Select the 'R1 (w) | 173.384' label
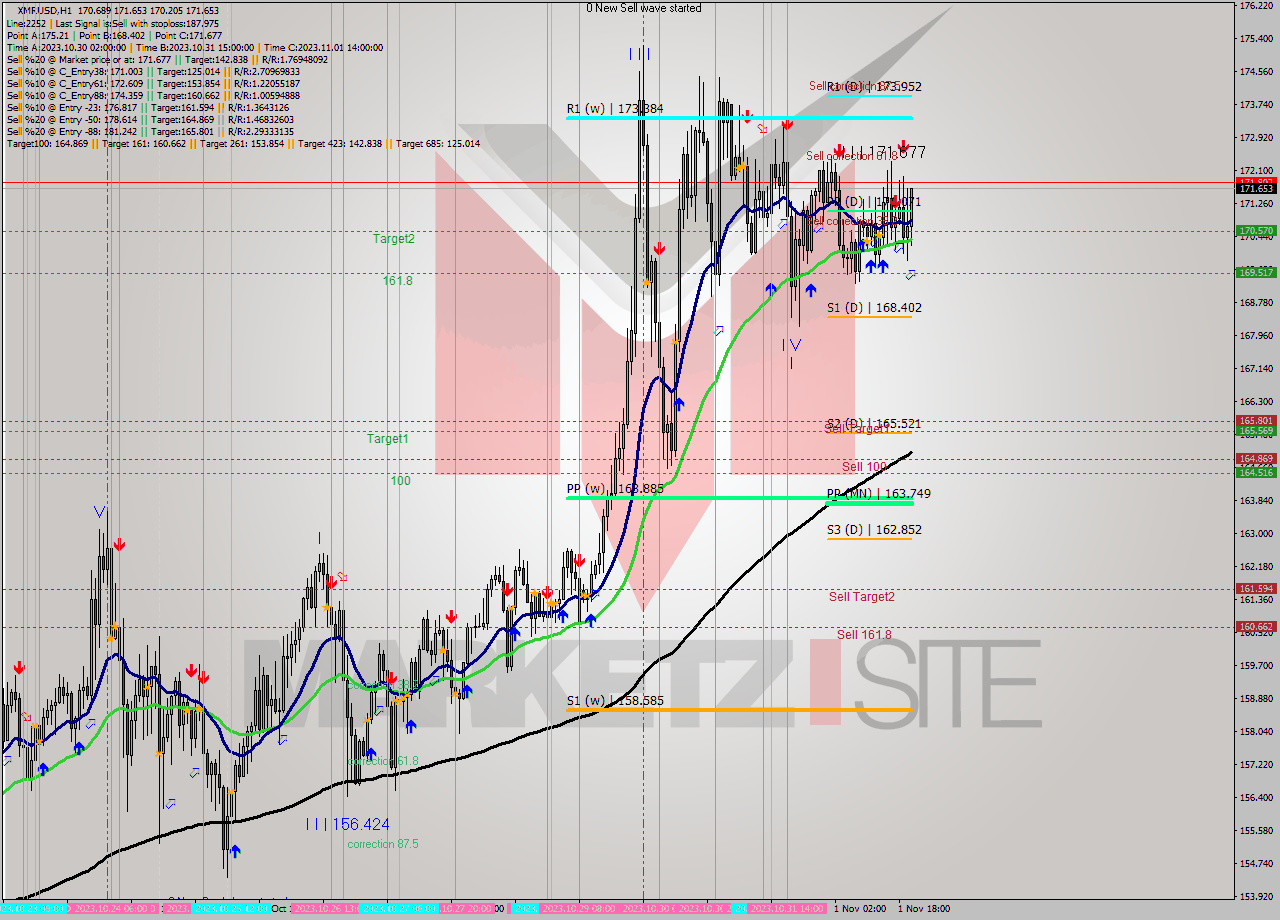1280x920 pixels. click(615, 108)
